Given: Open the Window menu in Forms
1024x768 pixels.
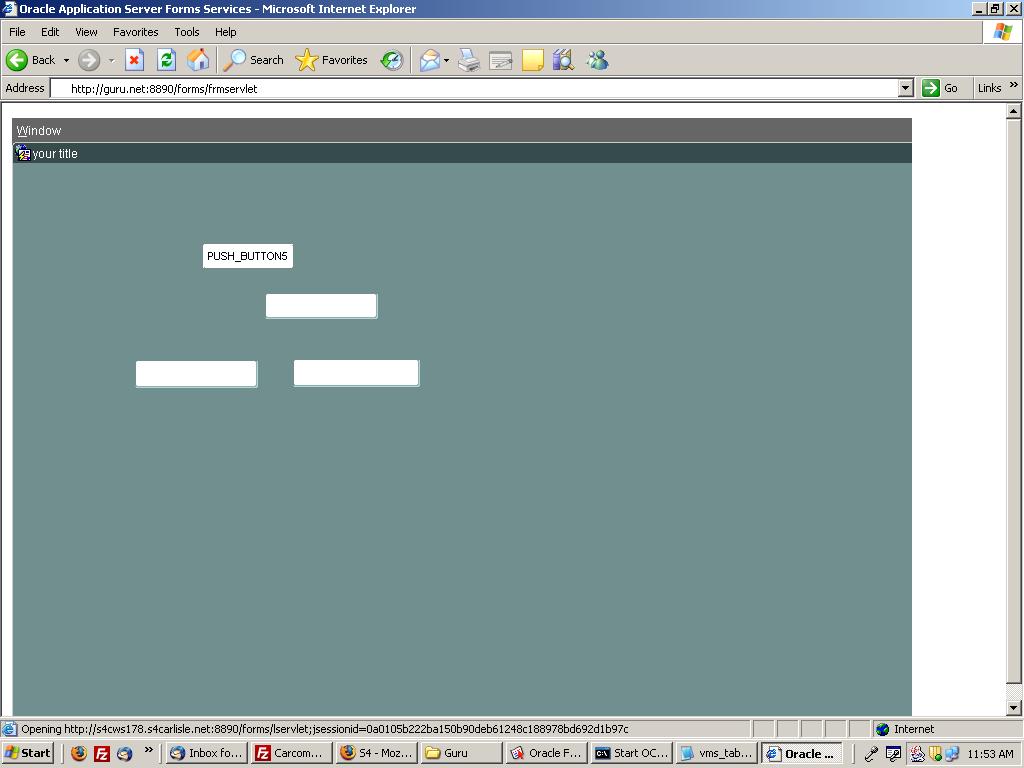Looking at the screenshot, I should pyautogui.click(x=39, y=131).
